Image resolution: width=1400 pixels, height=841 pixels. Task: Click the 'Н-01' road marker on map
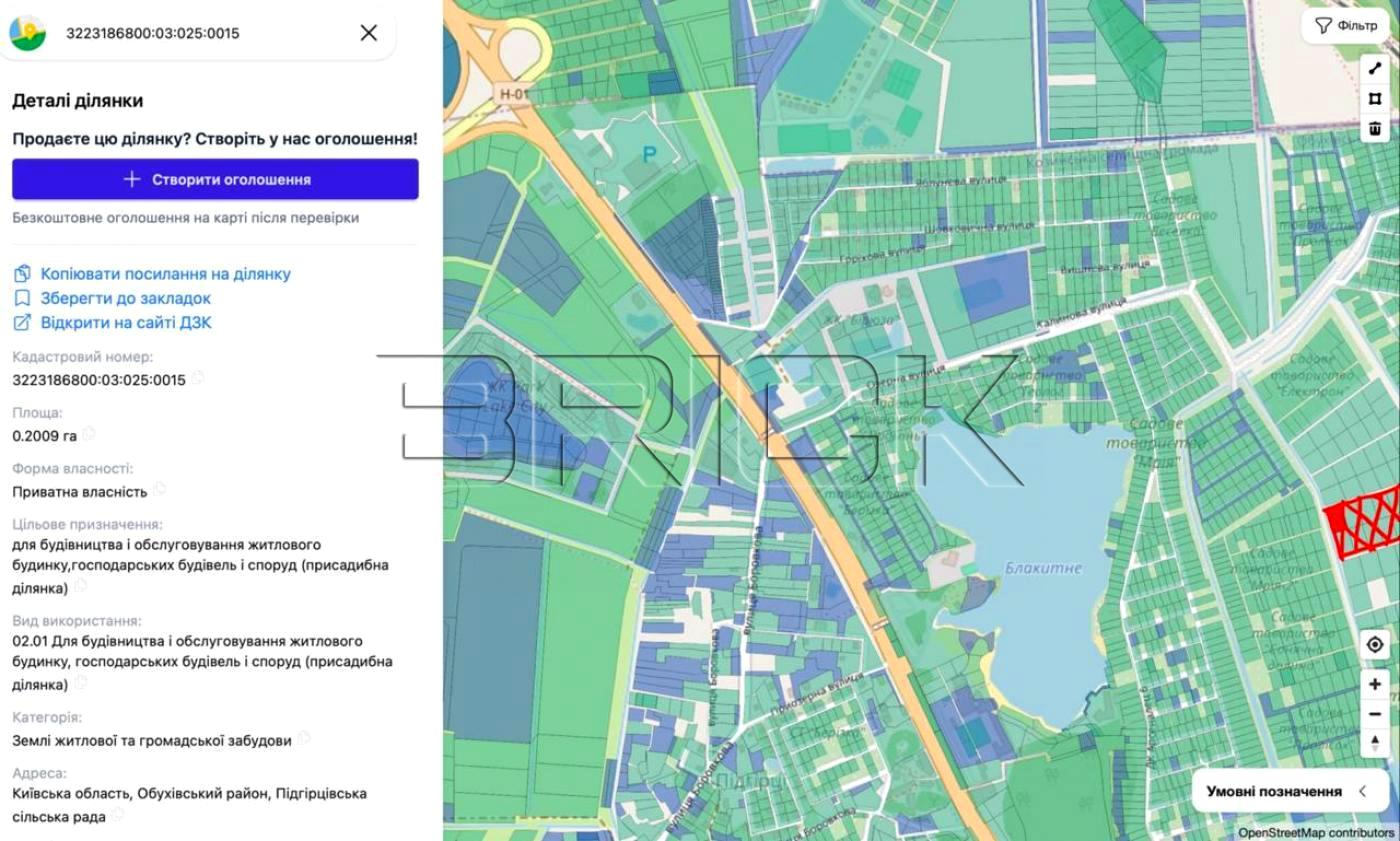512,94
